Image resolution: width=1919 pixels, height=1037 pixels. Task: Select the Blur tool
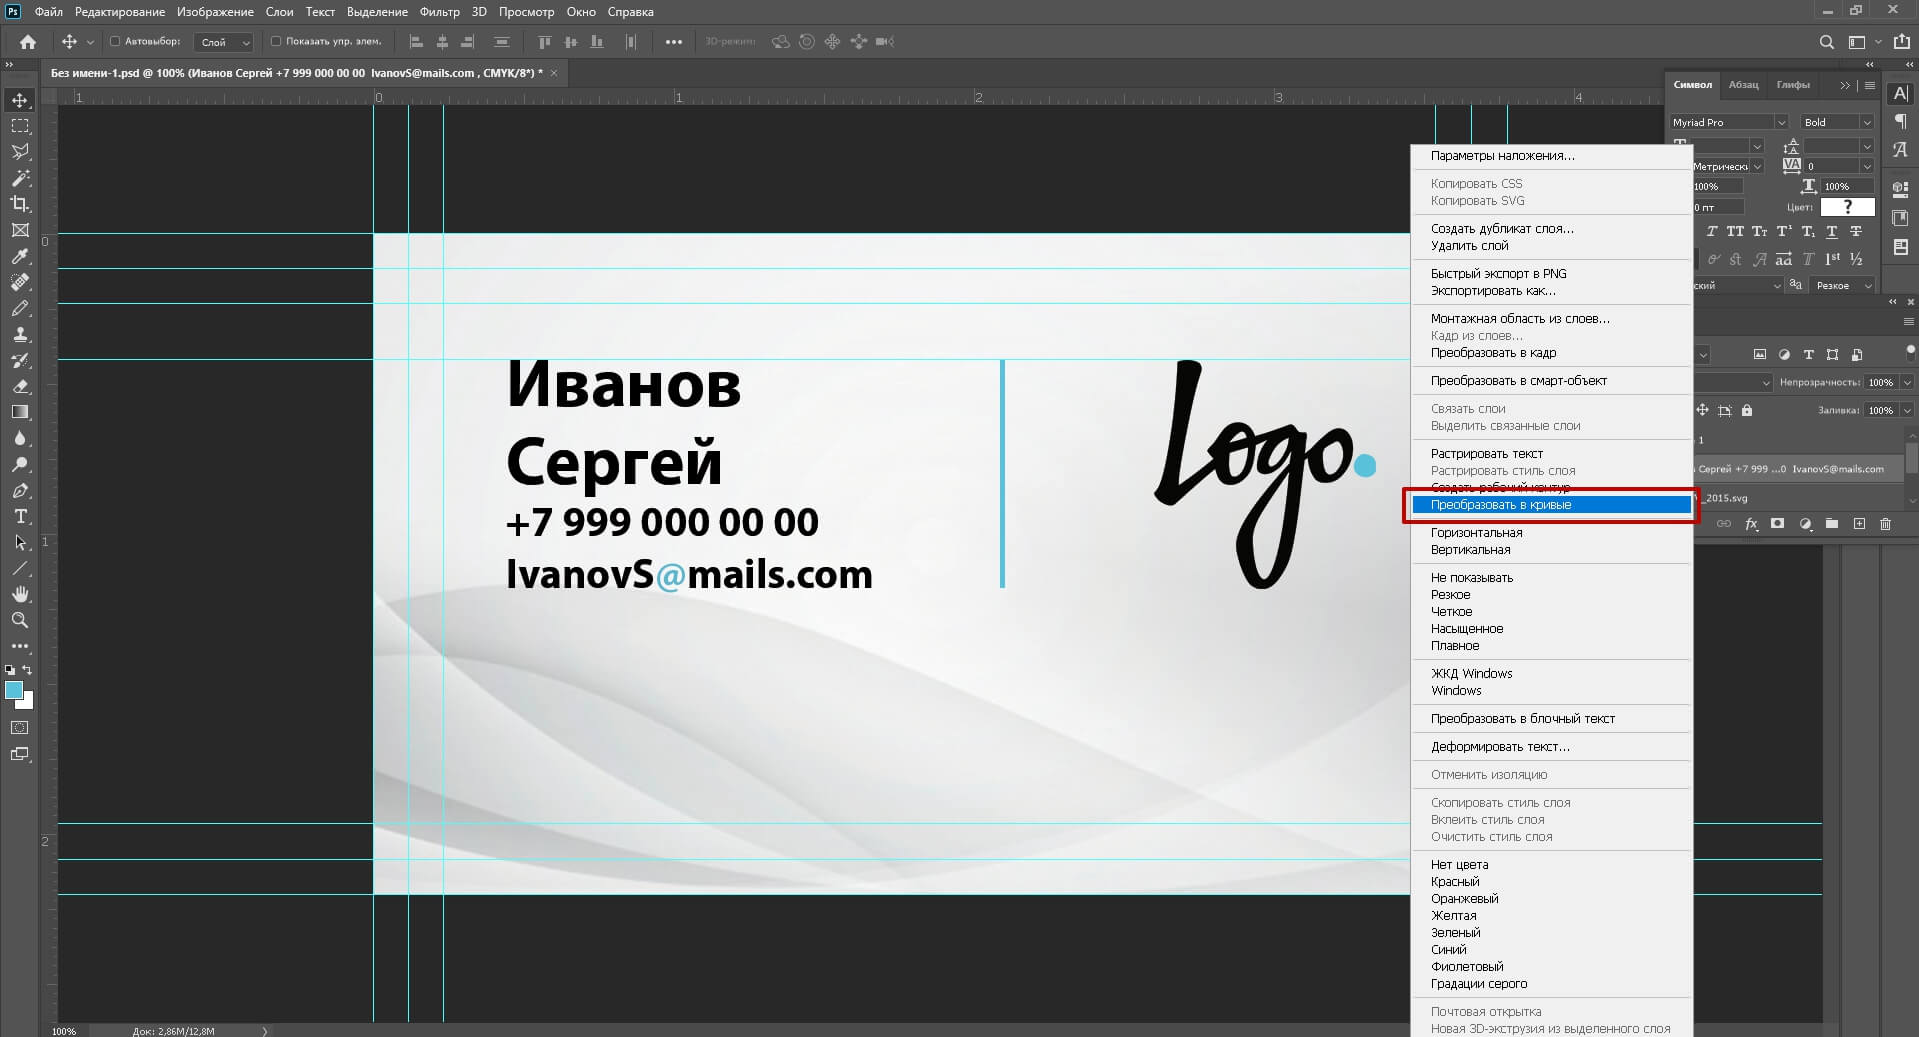point(19,438)
